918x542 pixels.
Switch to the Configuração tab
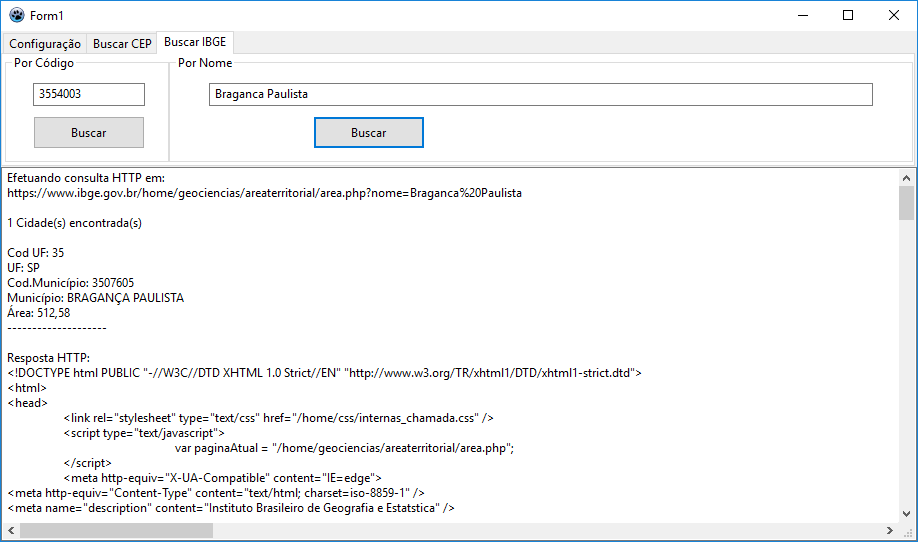click(45, 44)
